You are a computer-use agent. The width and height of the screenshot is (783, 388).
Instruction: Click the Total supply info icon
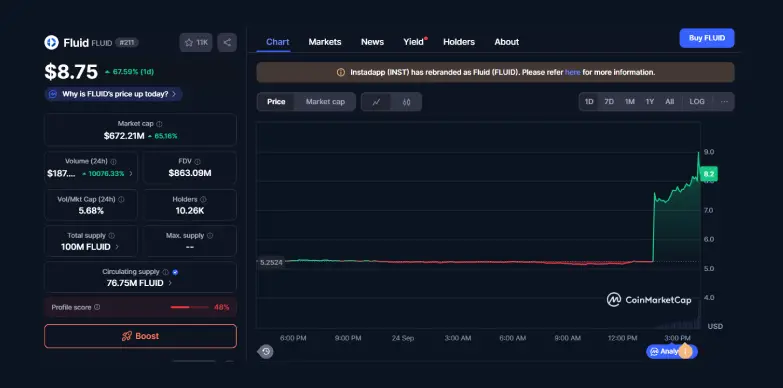click(x=111, y=236)
